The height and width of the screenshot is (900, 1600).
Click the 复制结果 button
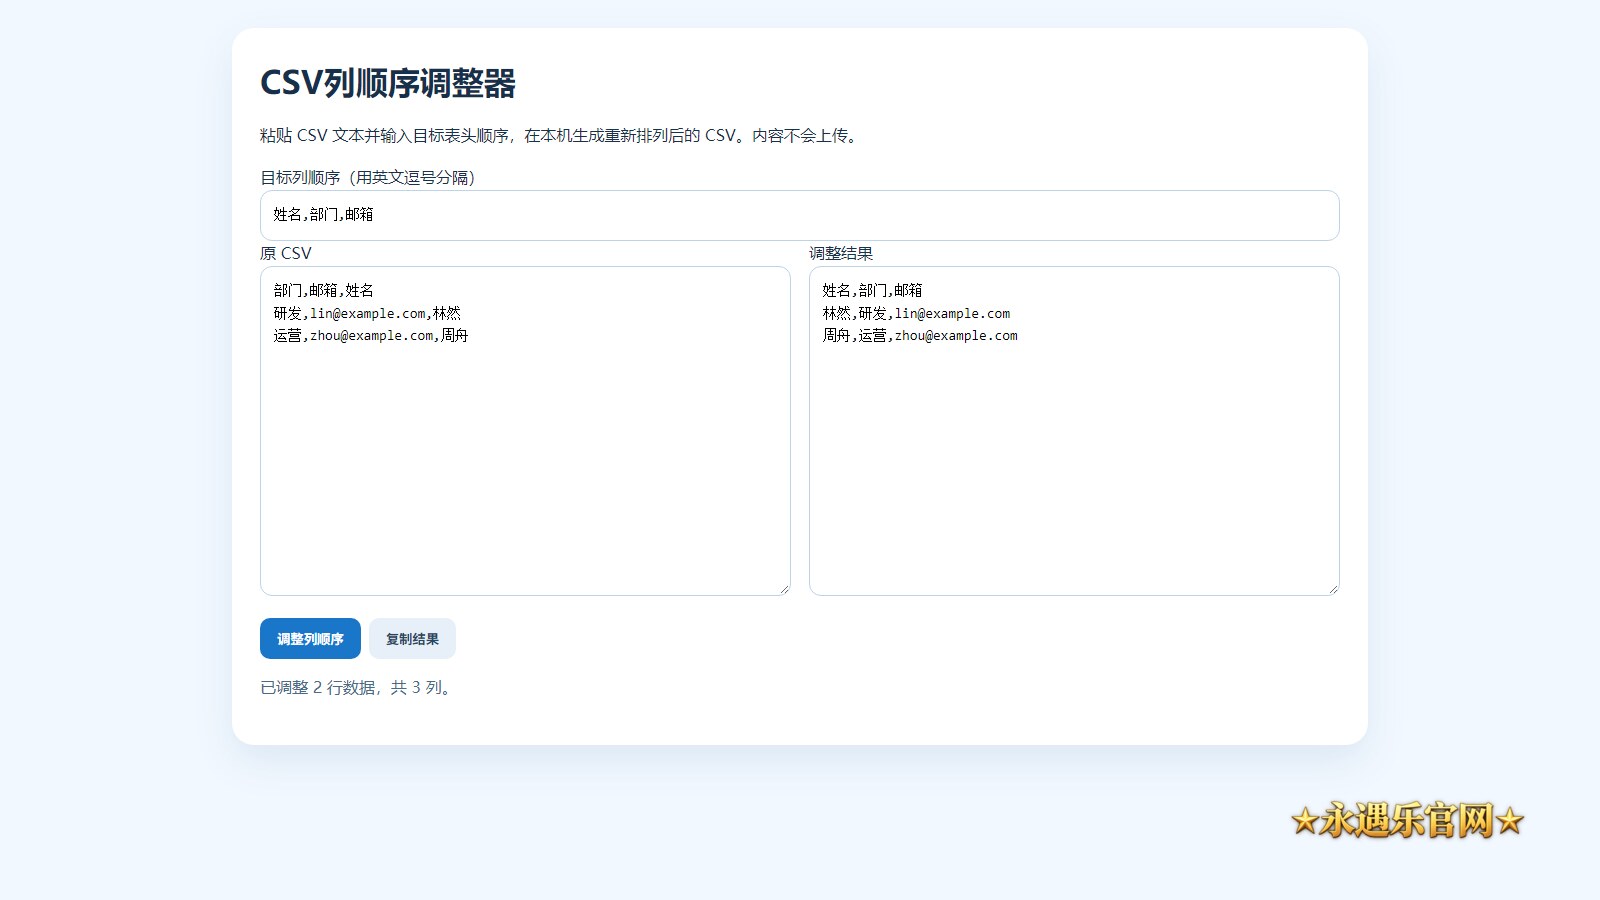tap(412, 639)
